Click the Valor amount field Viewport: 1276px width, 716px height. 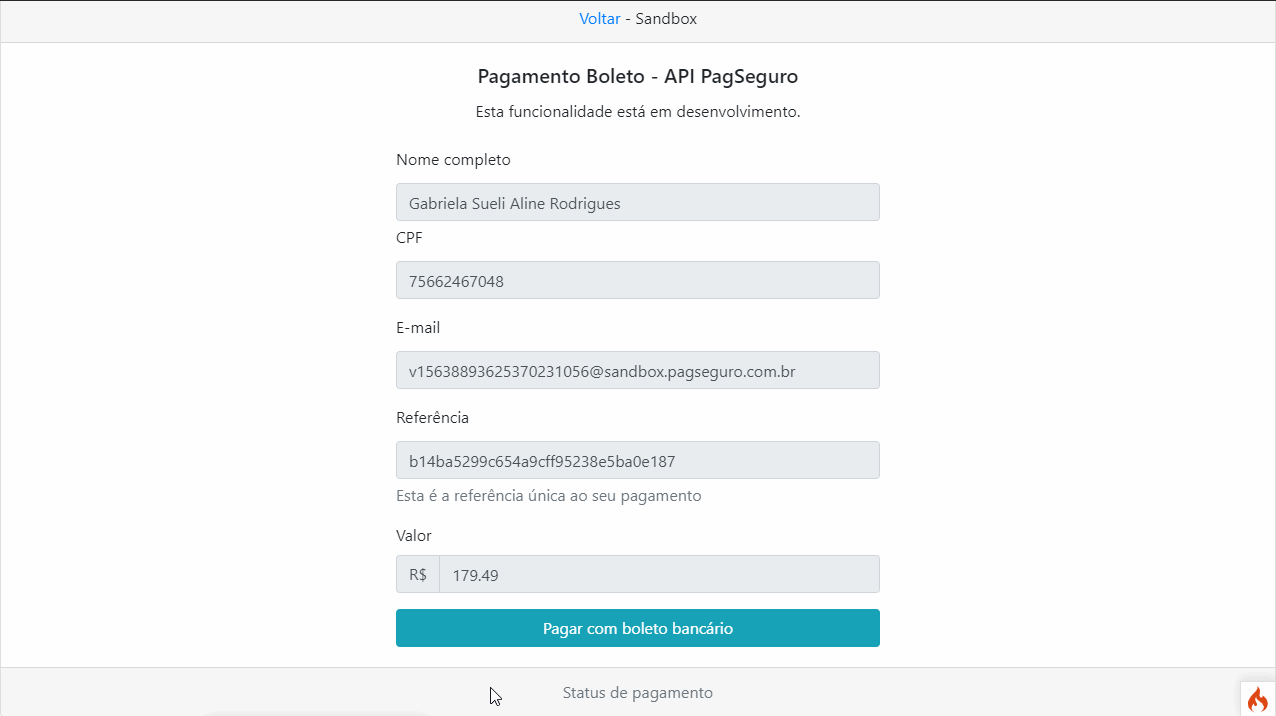660,574
